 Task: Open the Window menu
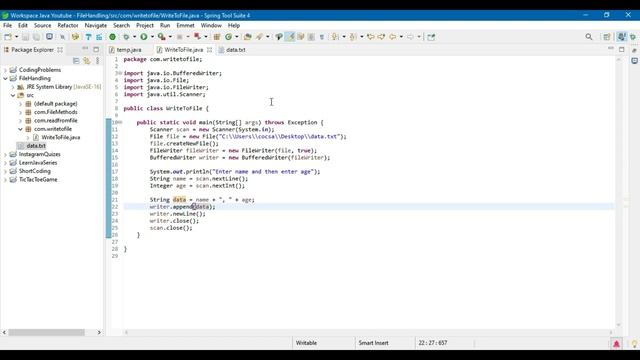211,25
